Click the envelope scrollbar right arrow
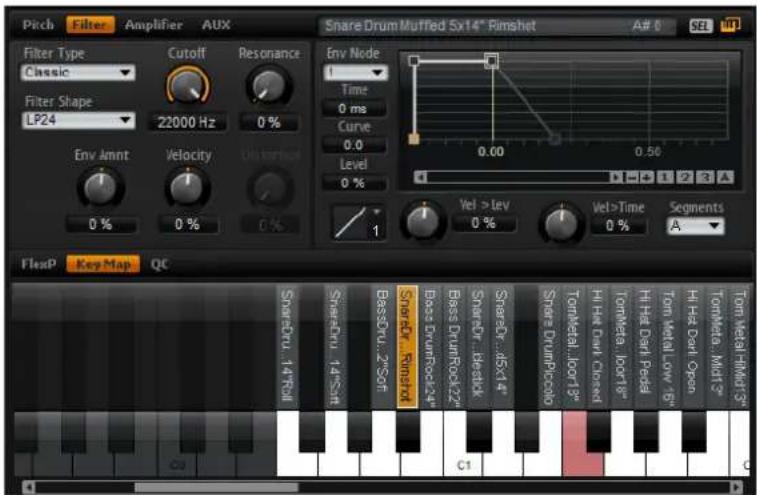757x495 pixels. (616, 177)
